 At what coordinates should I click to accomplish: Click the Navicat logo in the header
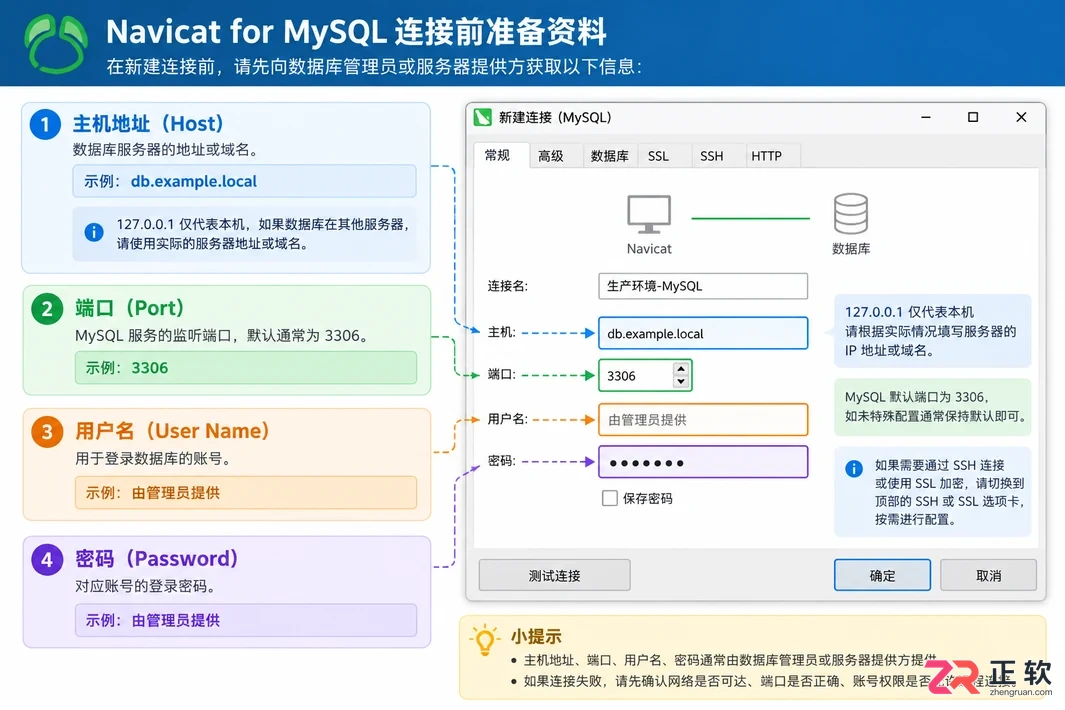[56, 44]
